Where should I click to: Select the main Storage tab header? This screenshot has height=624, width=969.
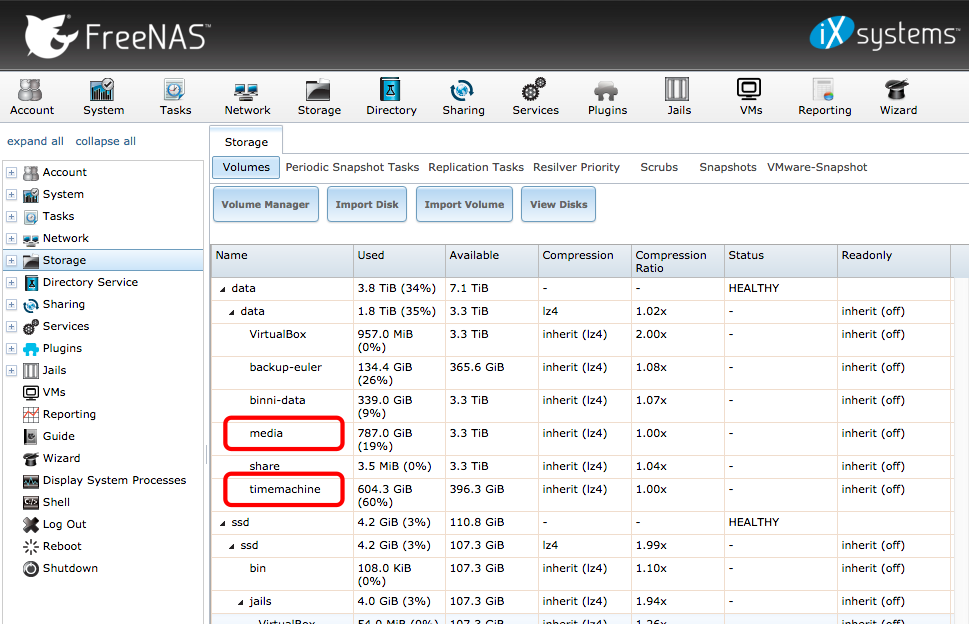coord(246,141)
